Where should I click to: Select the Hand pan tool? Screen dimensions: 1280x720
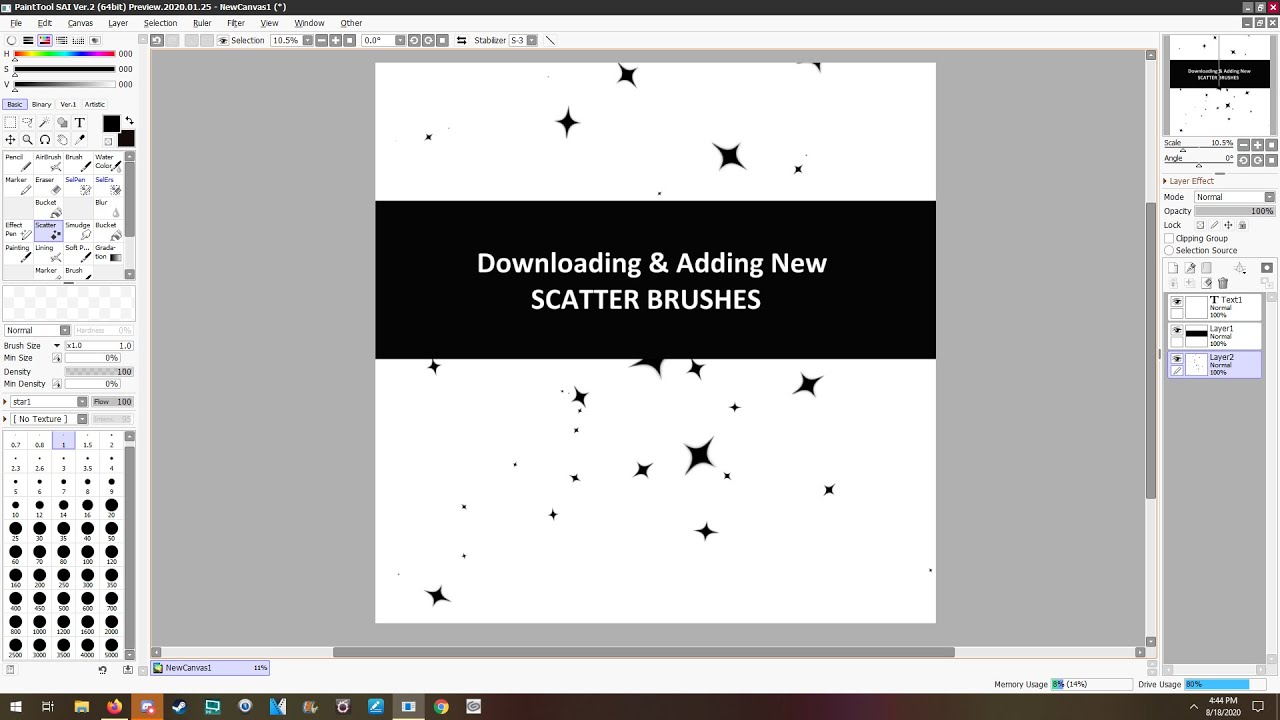tap(62, 140)
